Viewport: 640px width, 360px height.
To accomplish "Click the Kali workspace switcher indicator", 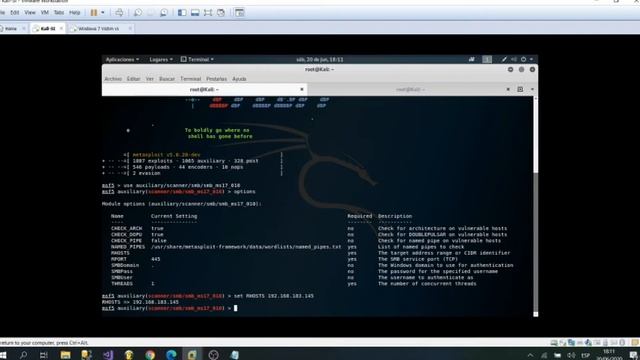I will click(487, 60).
